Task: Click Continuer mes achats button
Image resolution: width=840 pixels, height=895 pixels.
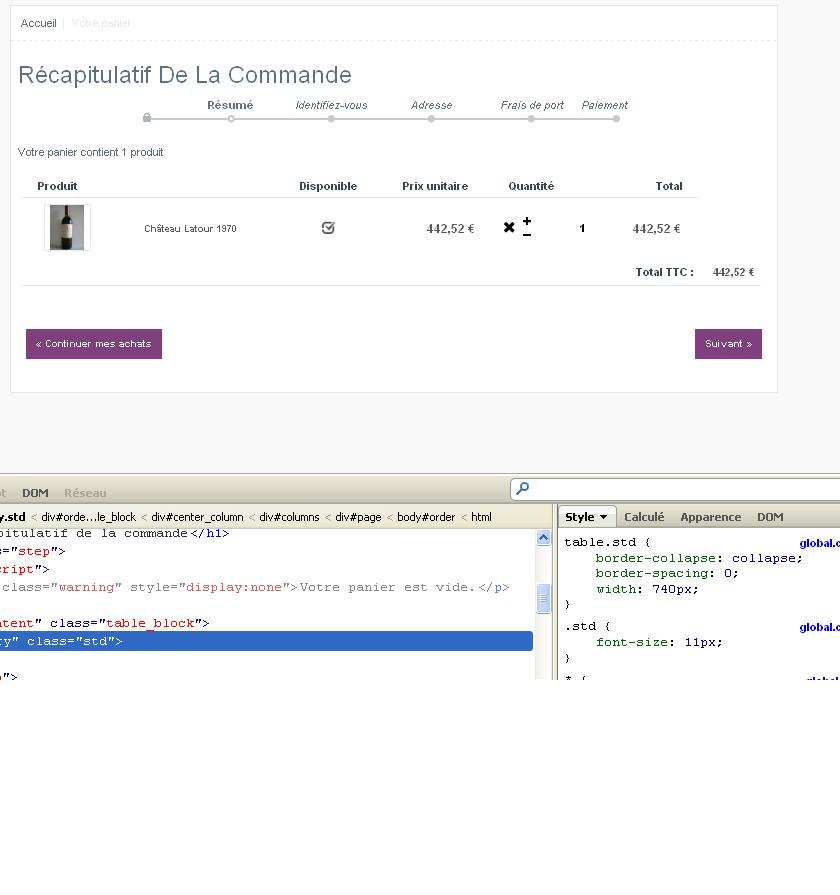Action: 94,344
